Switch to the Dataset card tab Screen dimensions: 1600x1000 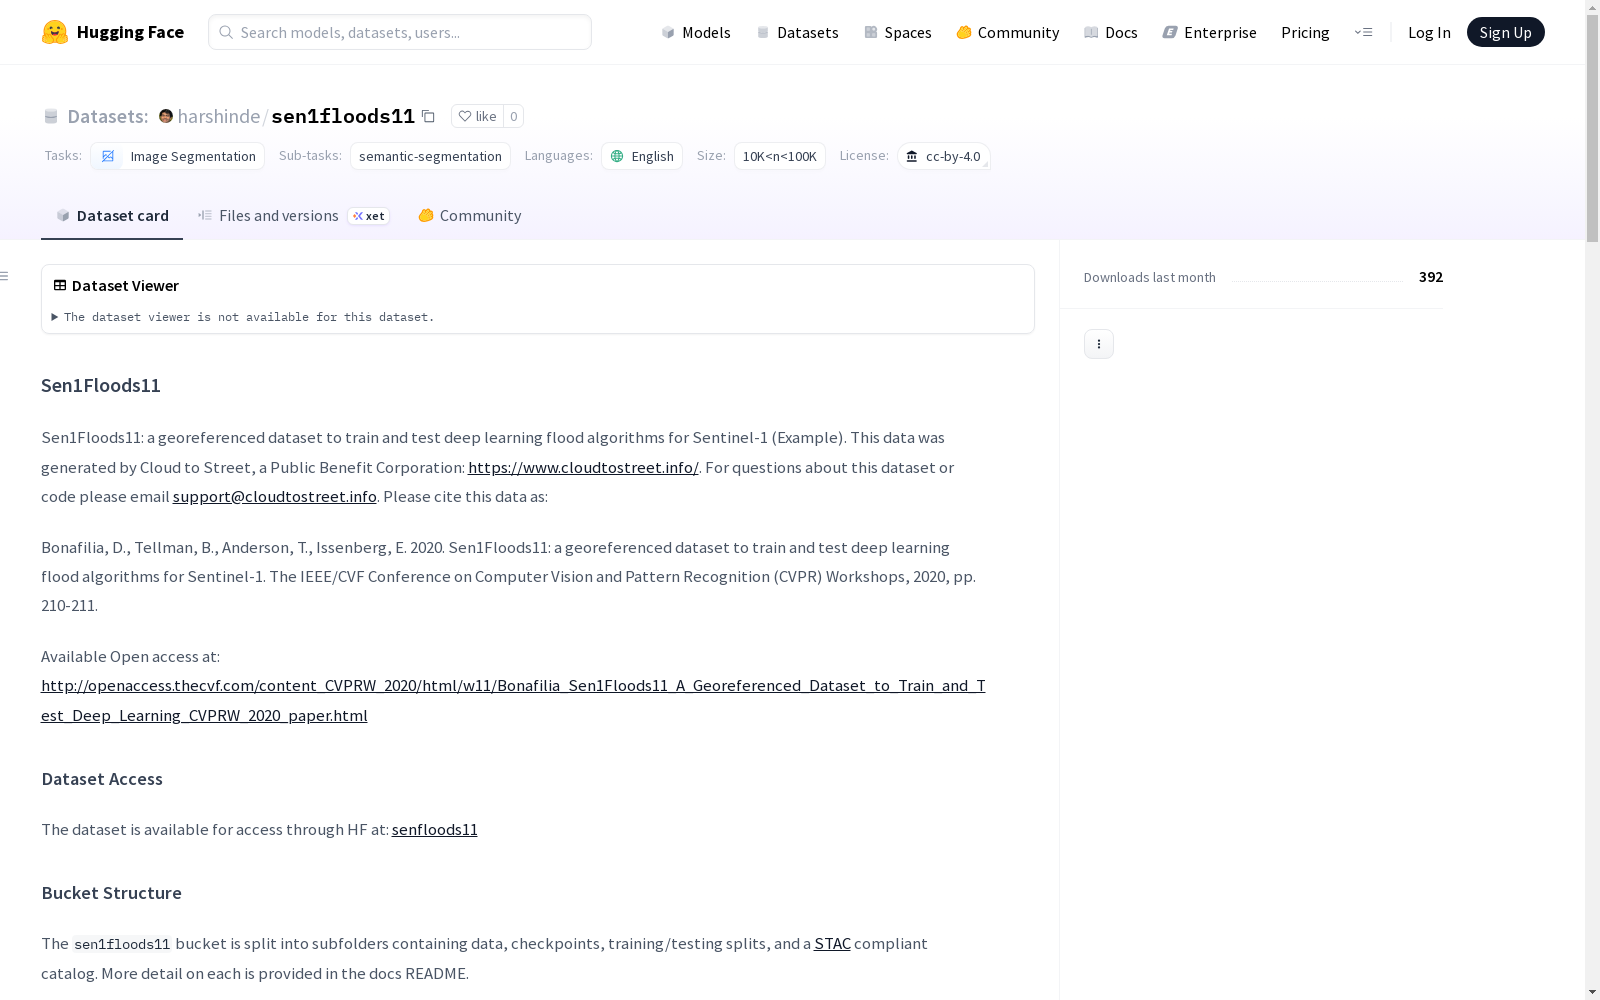point(112,216)
